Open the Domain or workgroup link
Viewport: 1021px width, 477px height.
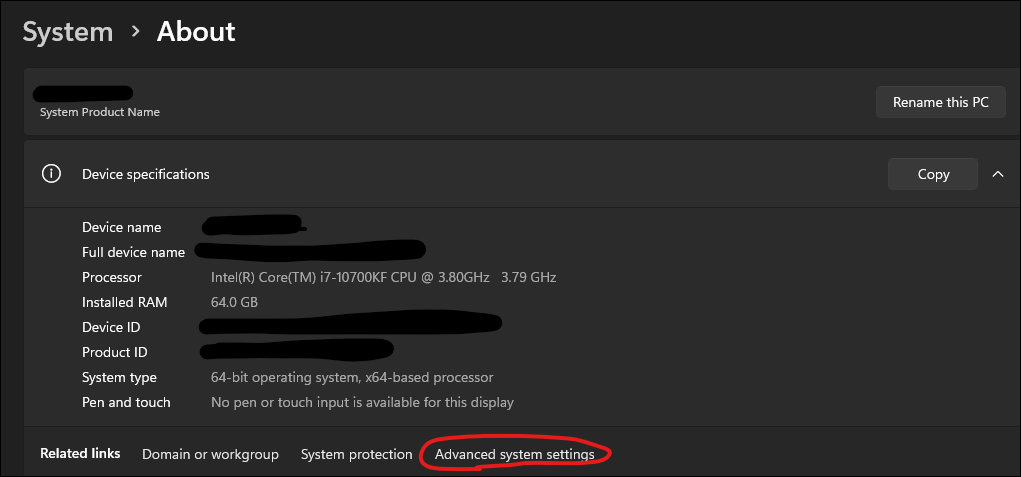click(210, 454)
